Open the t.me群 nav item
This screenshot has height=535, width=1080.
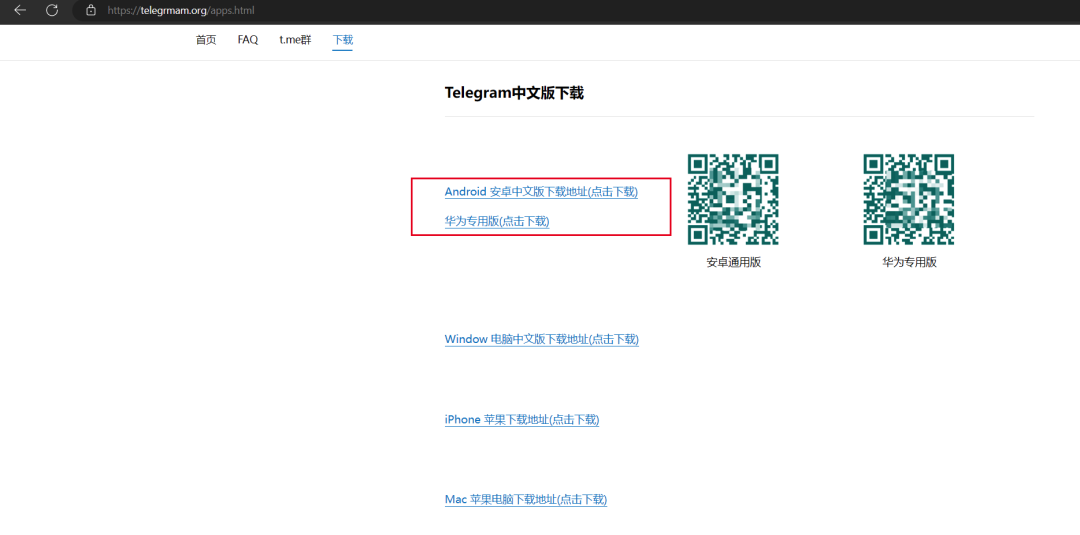pos(295,40)
